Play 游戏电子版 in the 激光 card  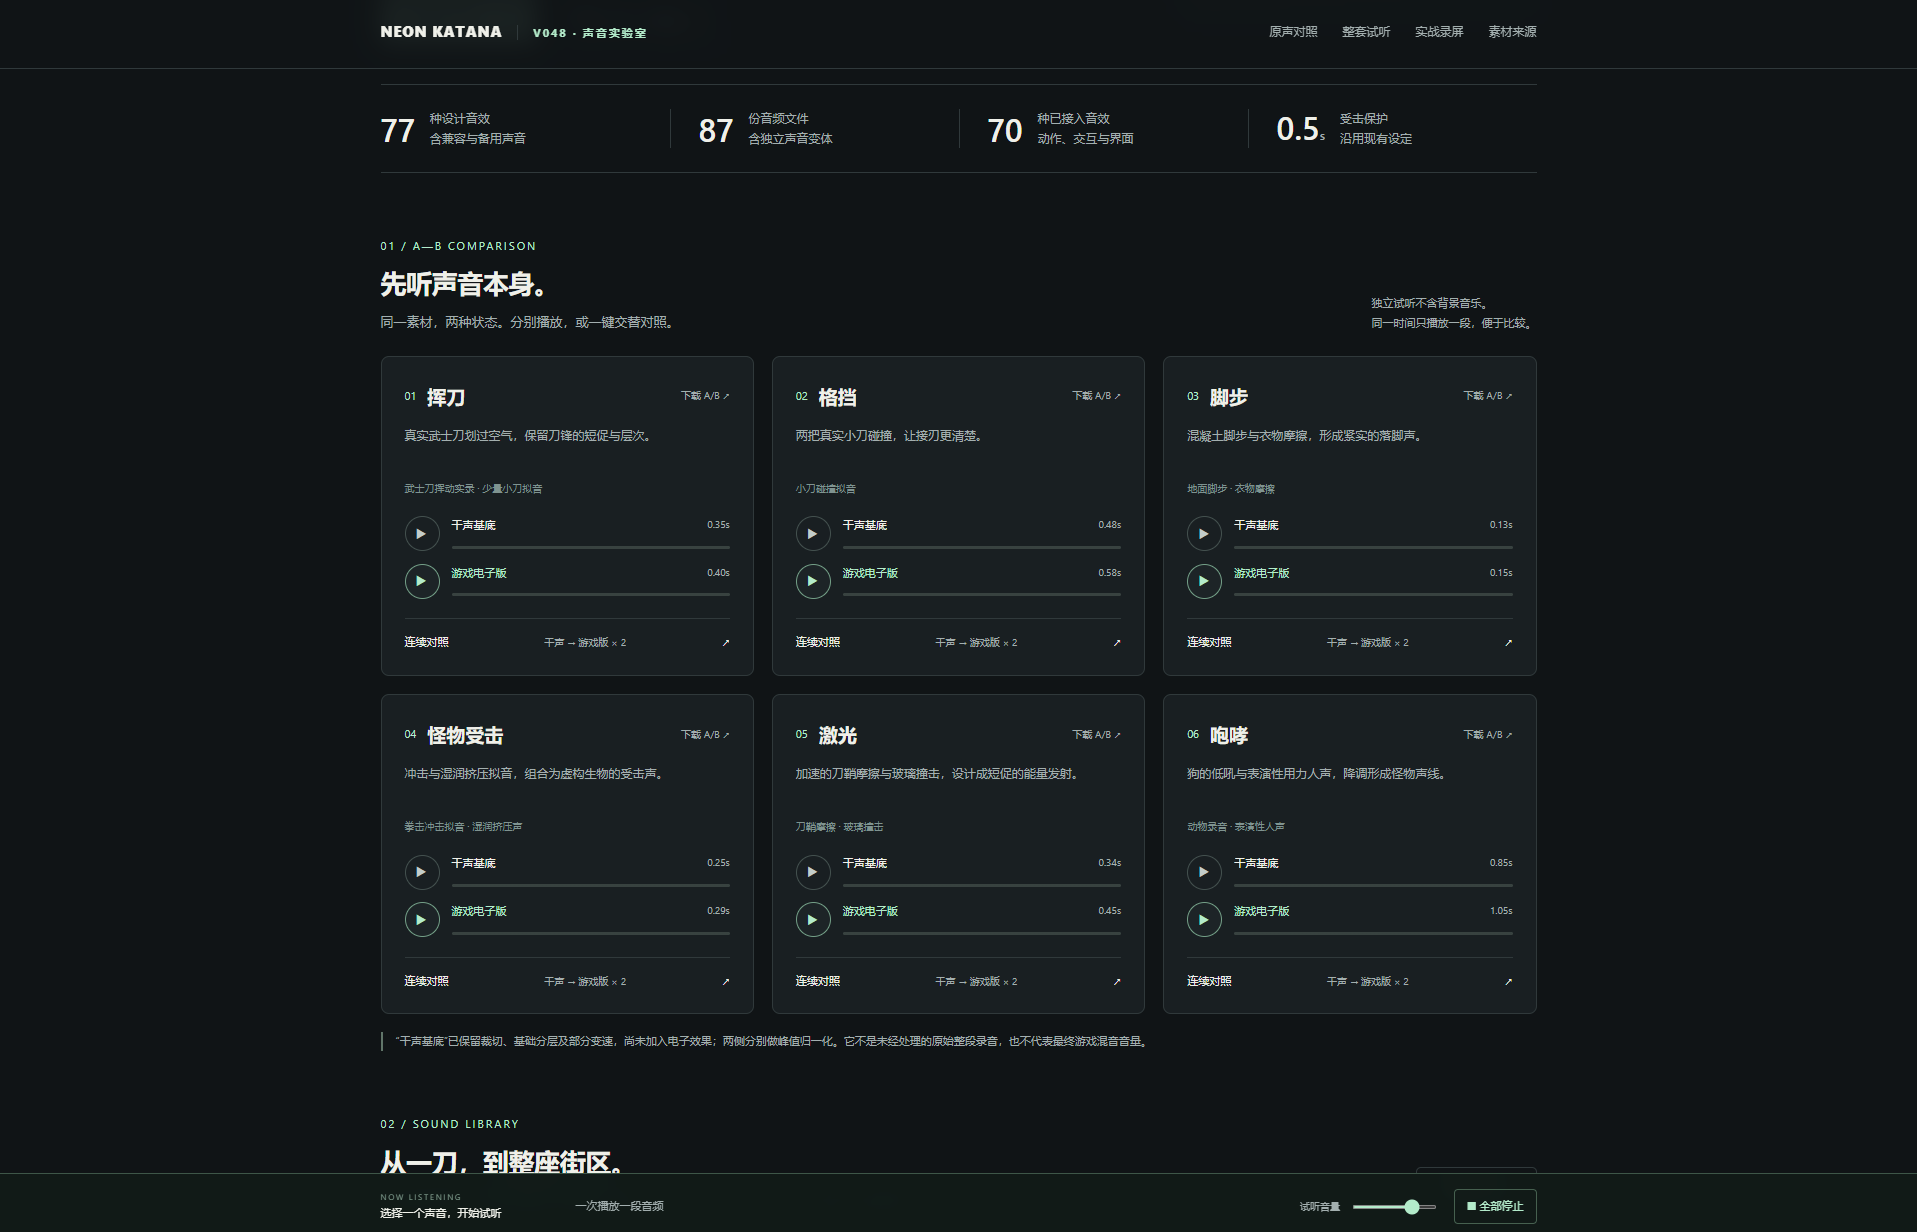pyautogui.click(x=812, y=920)
